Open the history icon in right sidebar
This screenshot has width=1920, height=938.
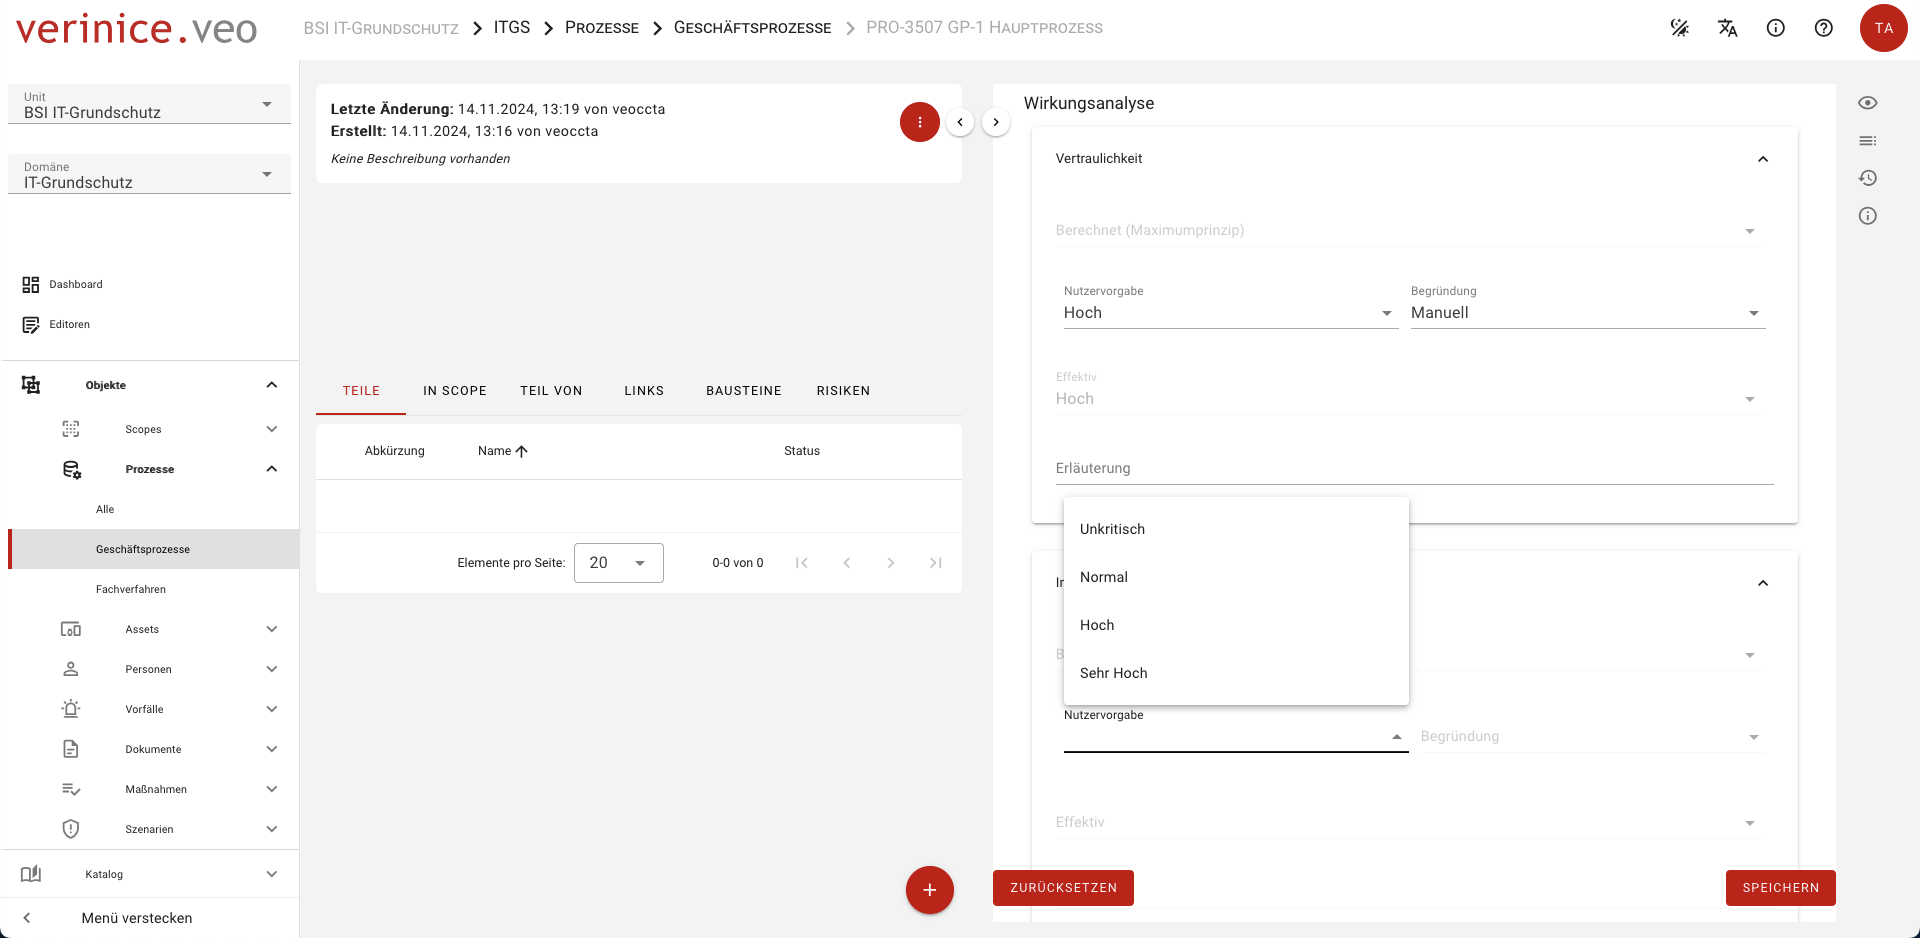tap(1867, 178)
